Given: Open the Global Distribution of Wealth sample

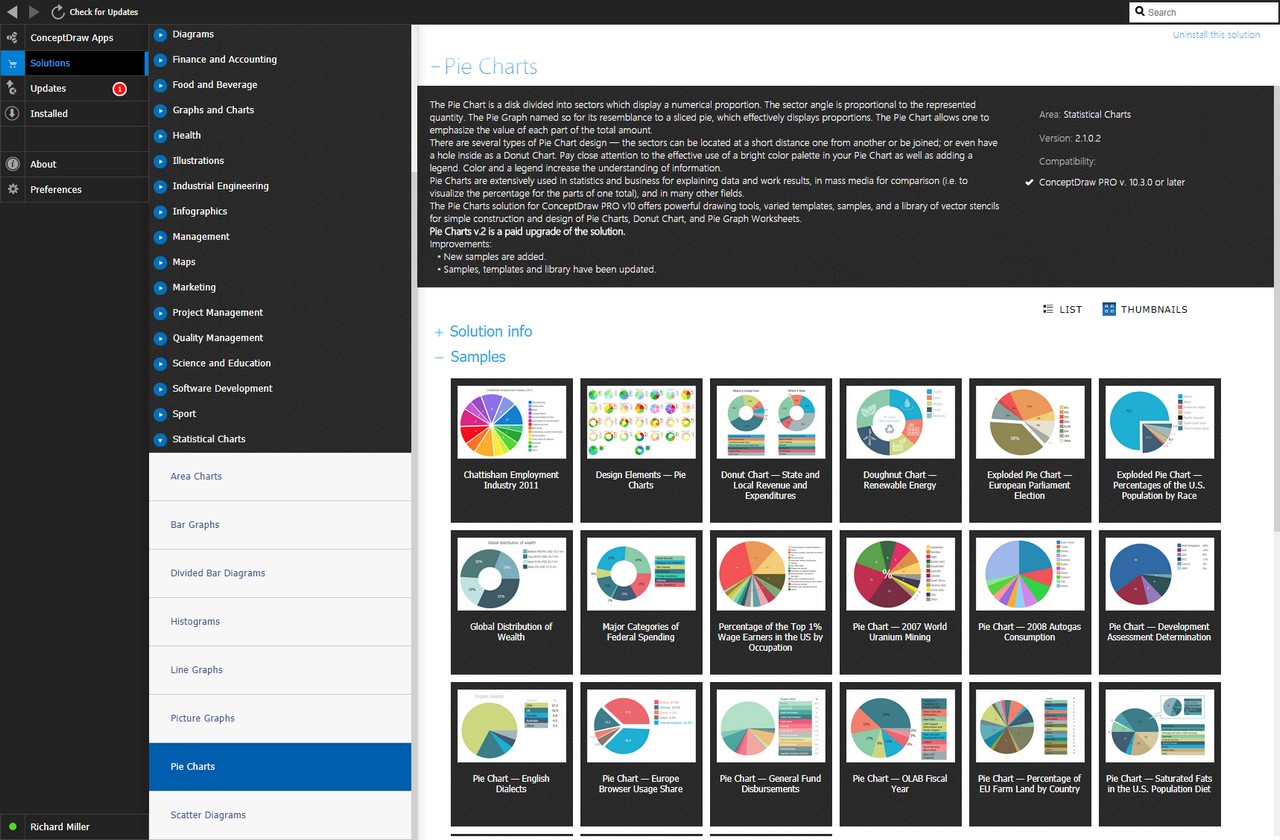Looking at the screenshot, I should click(x=511, y=602).
